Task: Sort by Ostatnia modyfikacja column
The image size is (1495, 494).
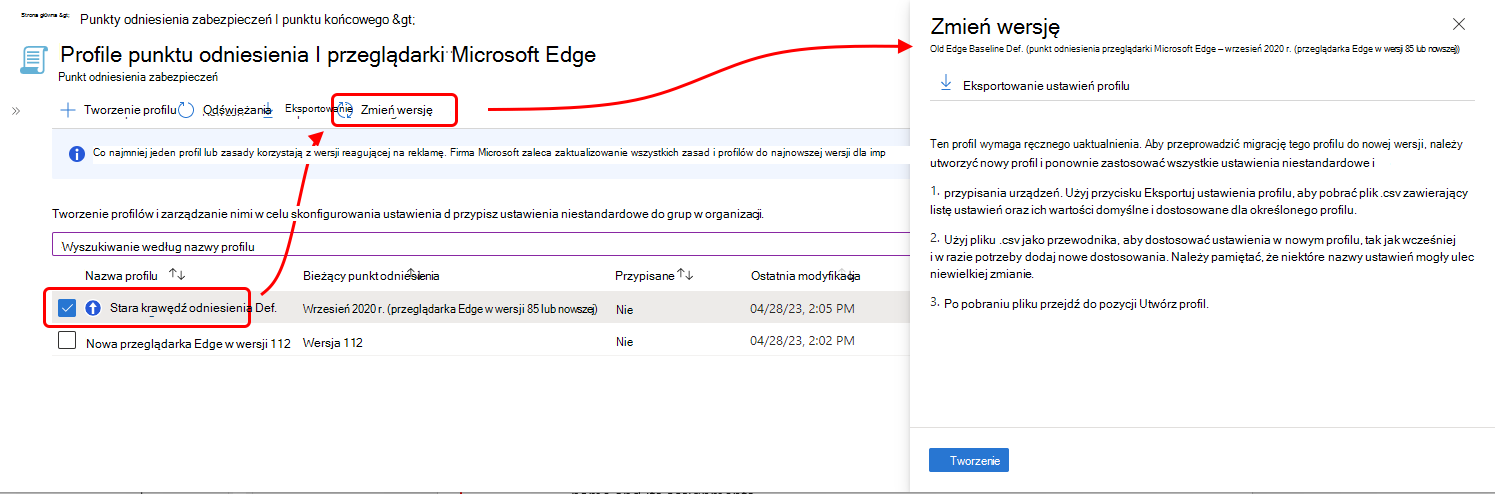Action: coord(803,275)
